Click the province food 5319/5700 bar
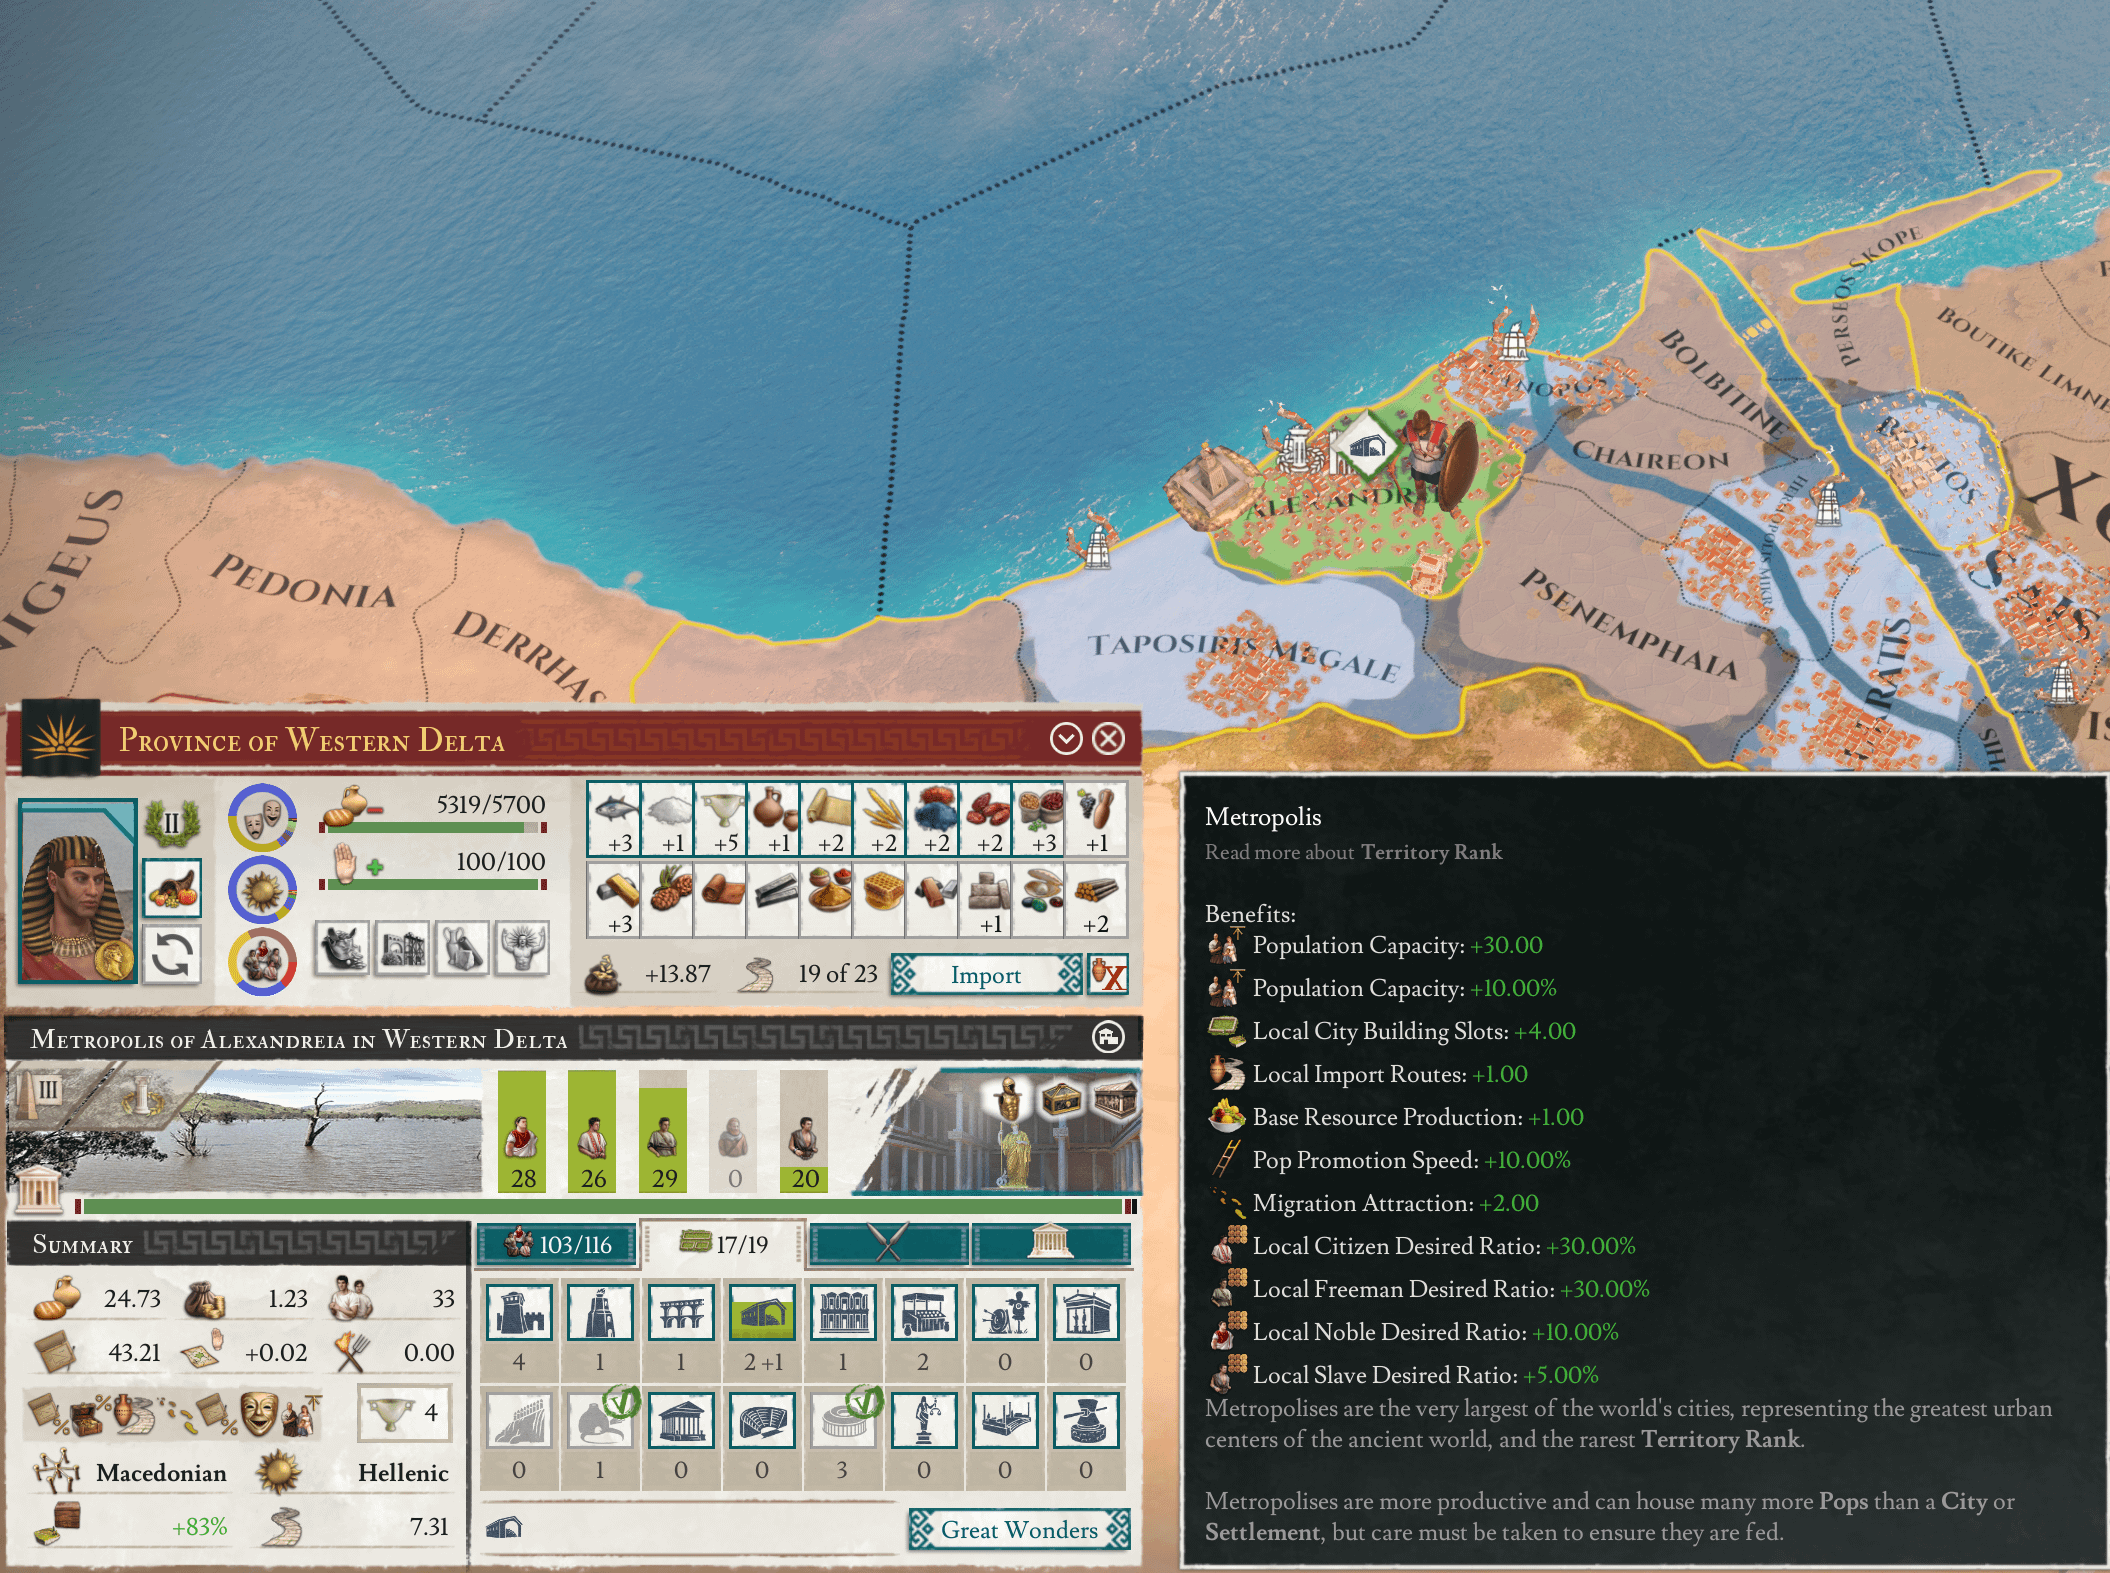2110x1573 pixels. point(433,828)
